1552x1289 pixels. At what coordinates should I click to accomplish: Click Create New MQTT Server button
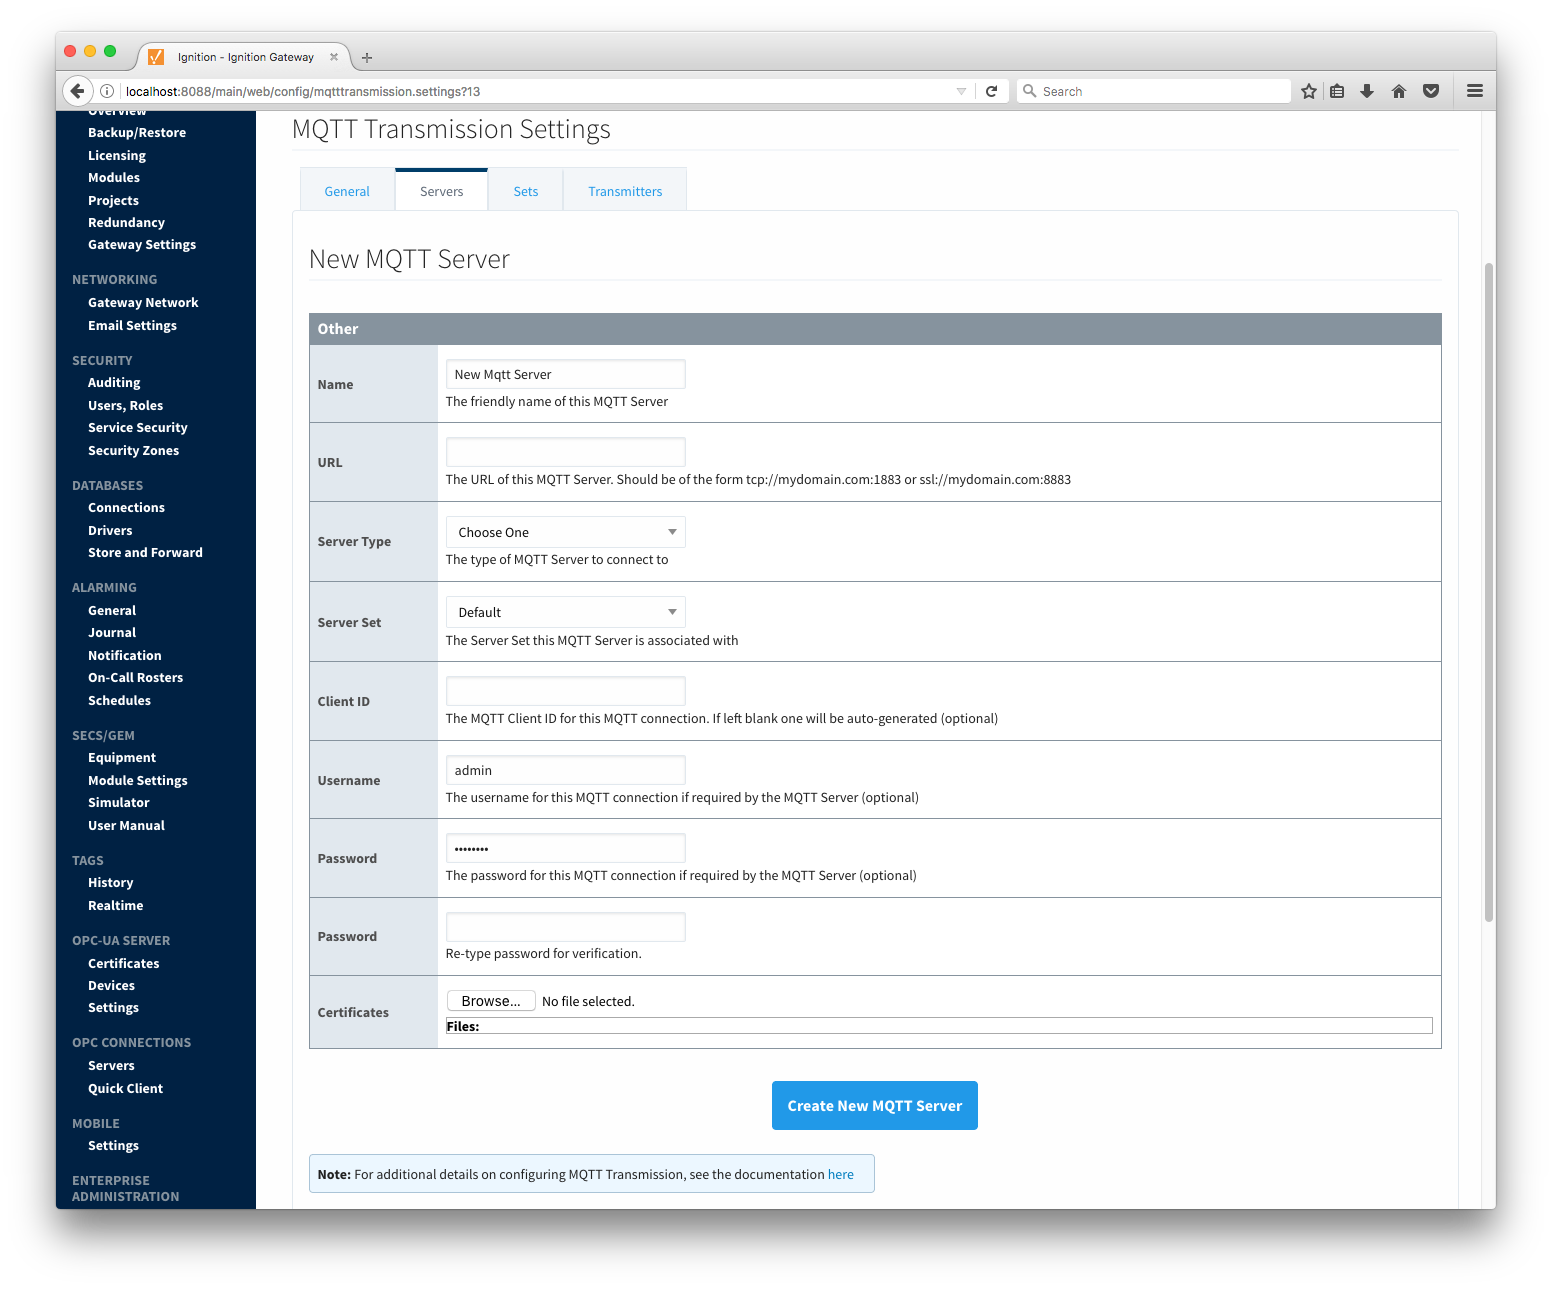(874, 1105)
